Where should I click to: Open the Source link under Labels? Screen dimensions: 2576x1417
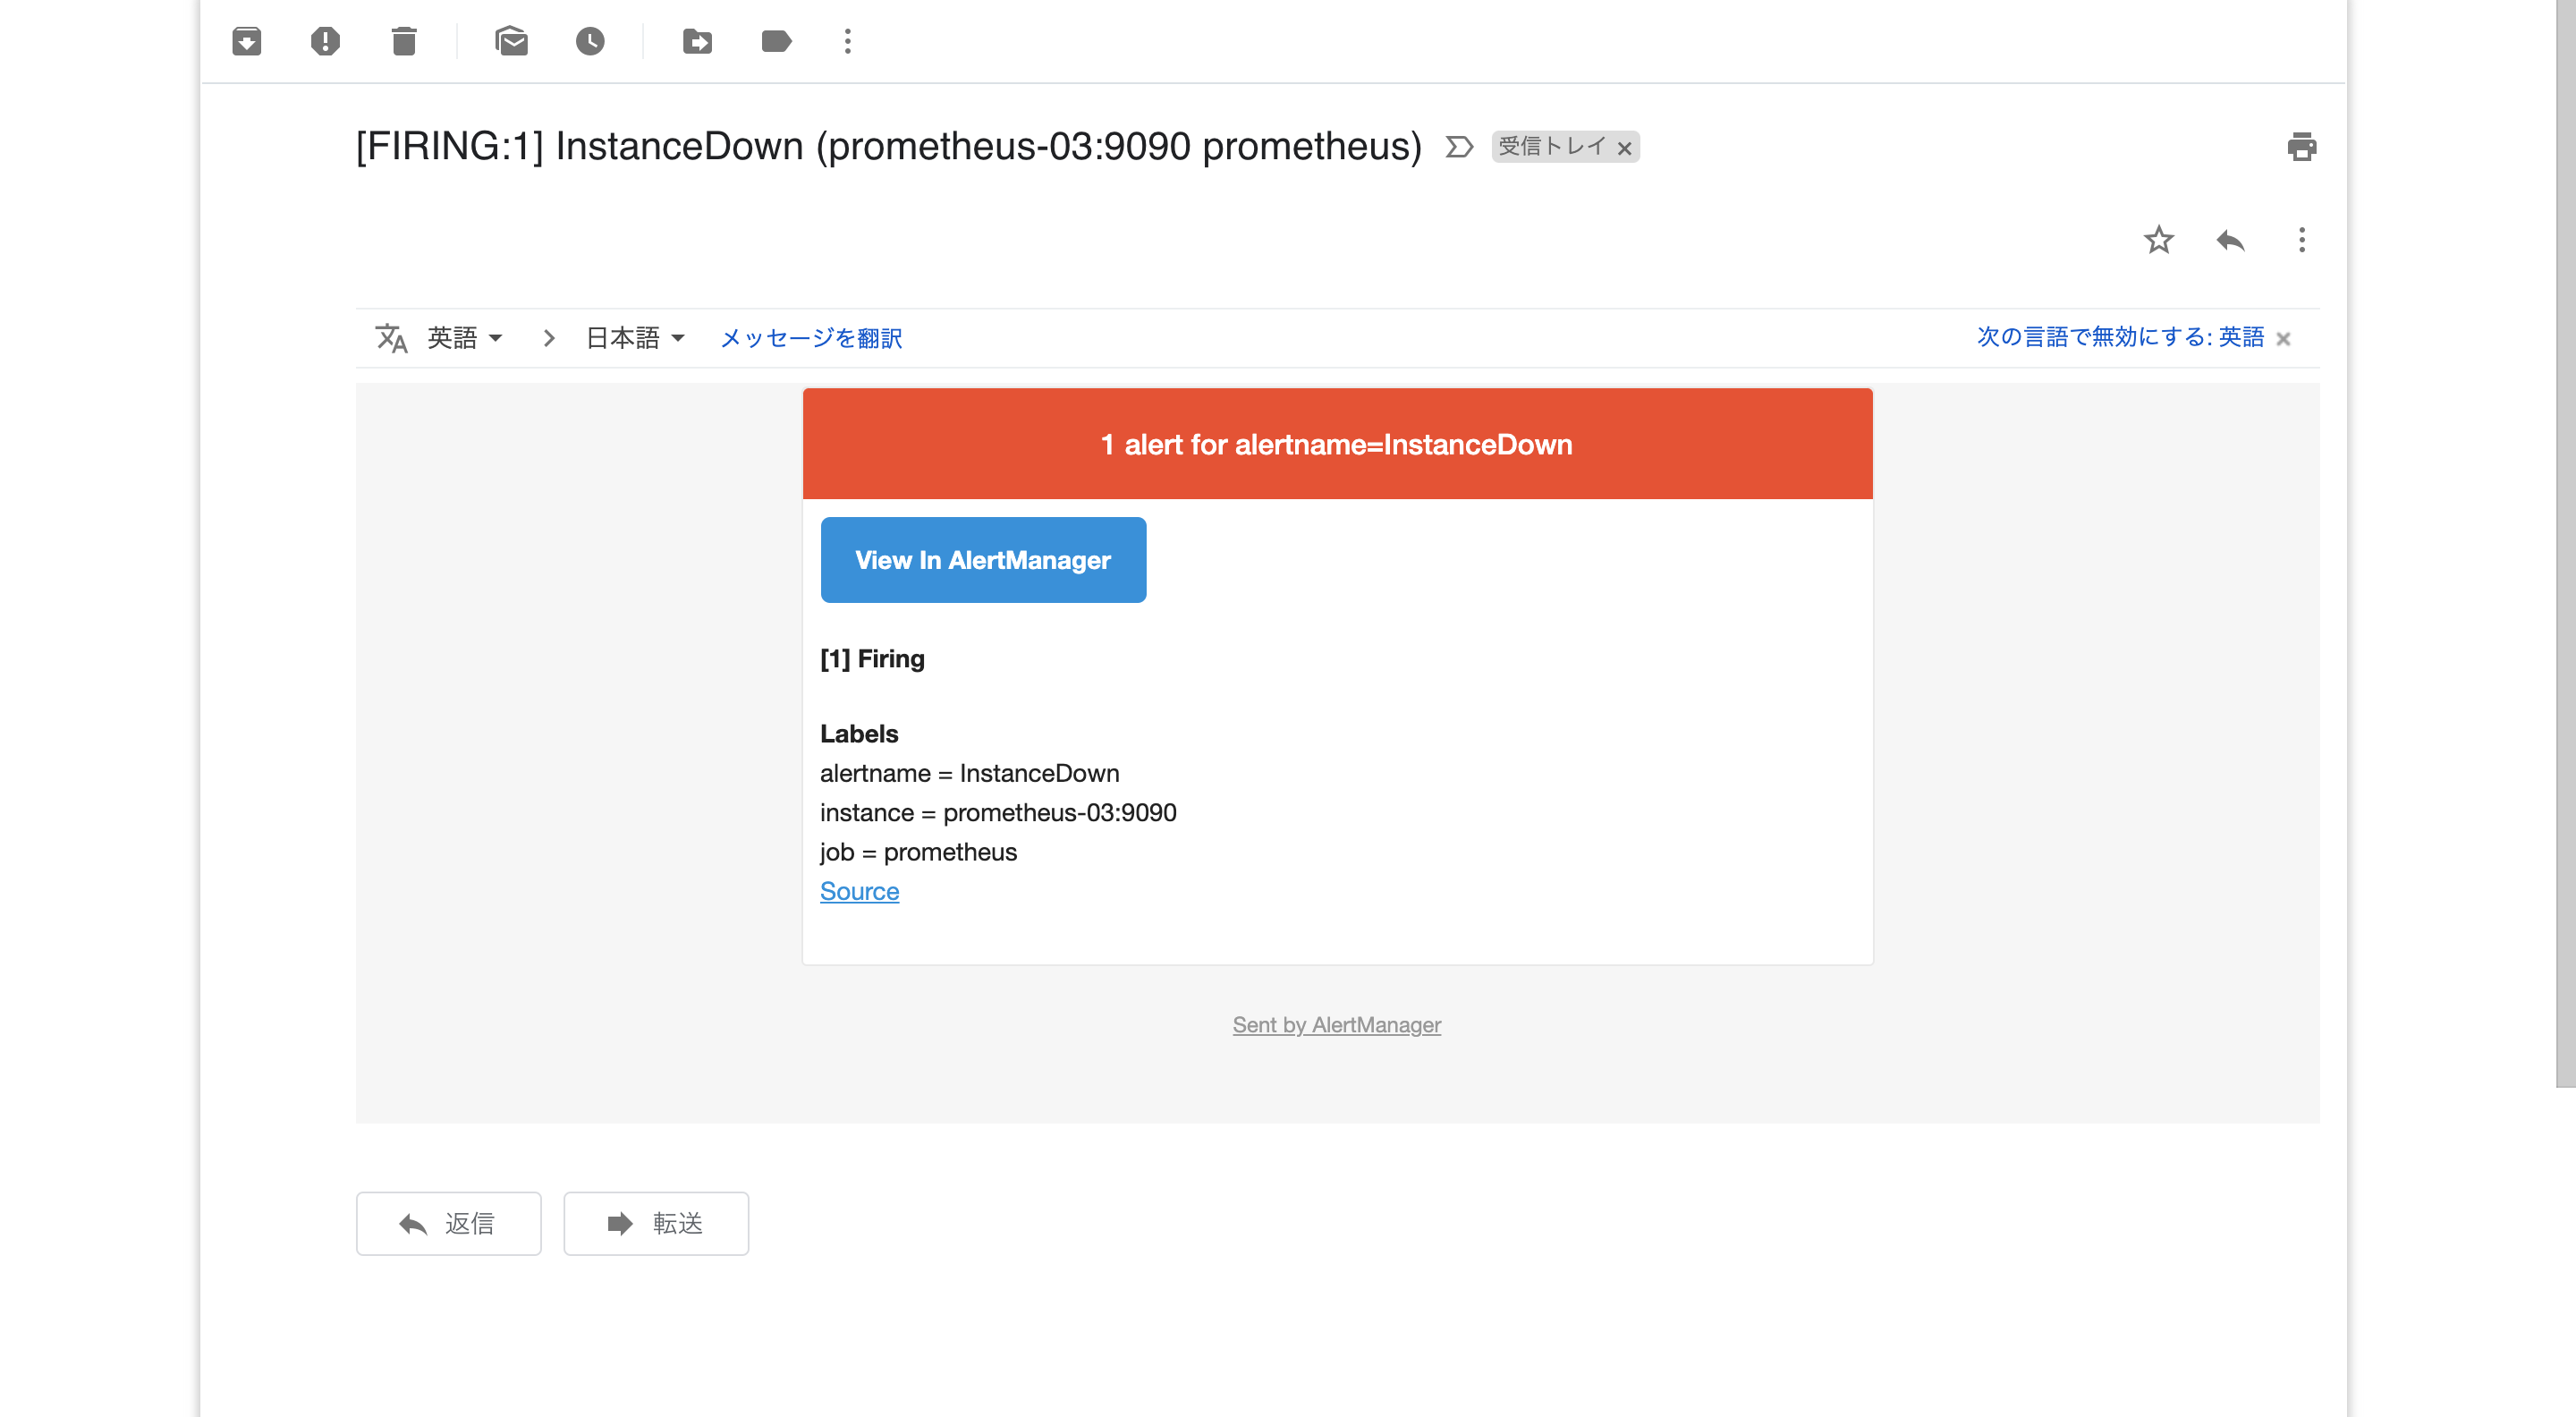point(859,891)
